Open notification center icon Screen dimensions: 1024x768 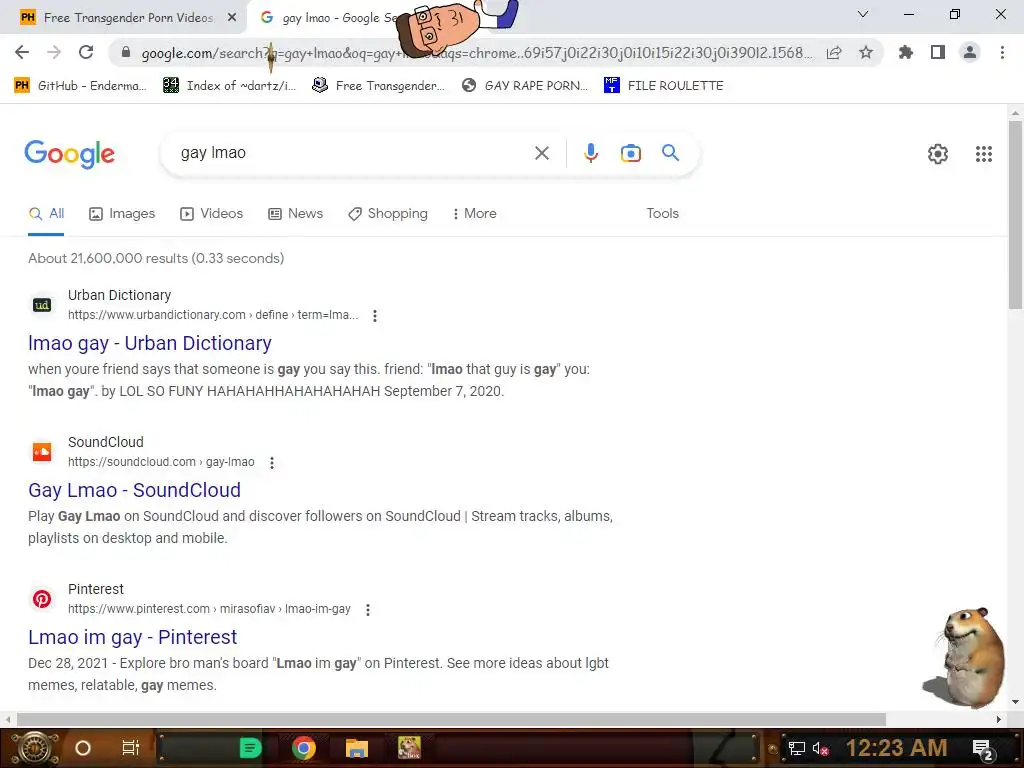(x=983, y=749)
